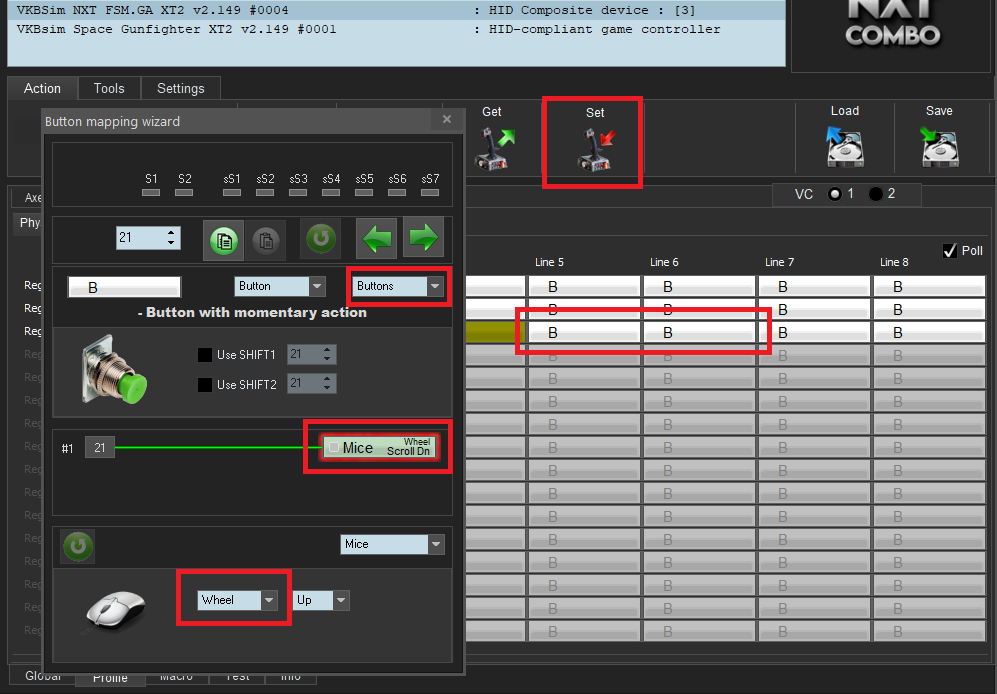This screenshot has width=997, height=694.
Task: Click the Set joystick icon
Action: pos(596,149)
